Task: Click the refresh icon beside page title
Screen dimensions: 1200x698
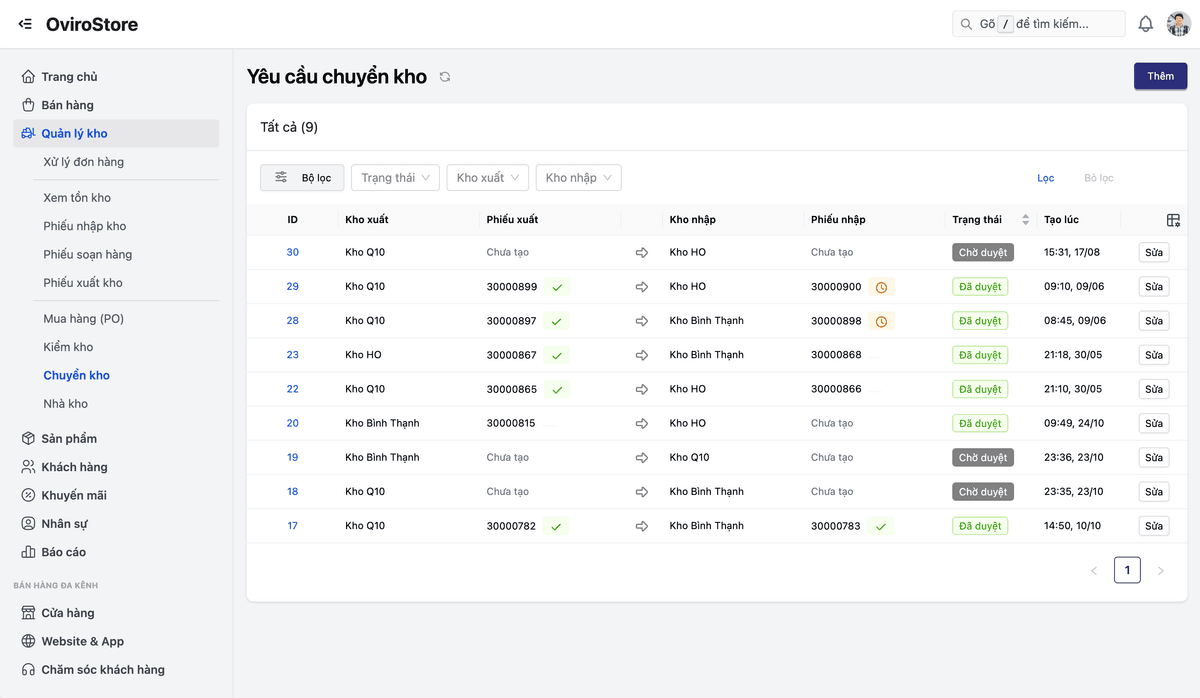Action: 445,77
